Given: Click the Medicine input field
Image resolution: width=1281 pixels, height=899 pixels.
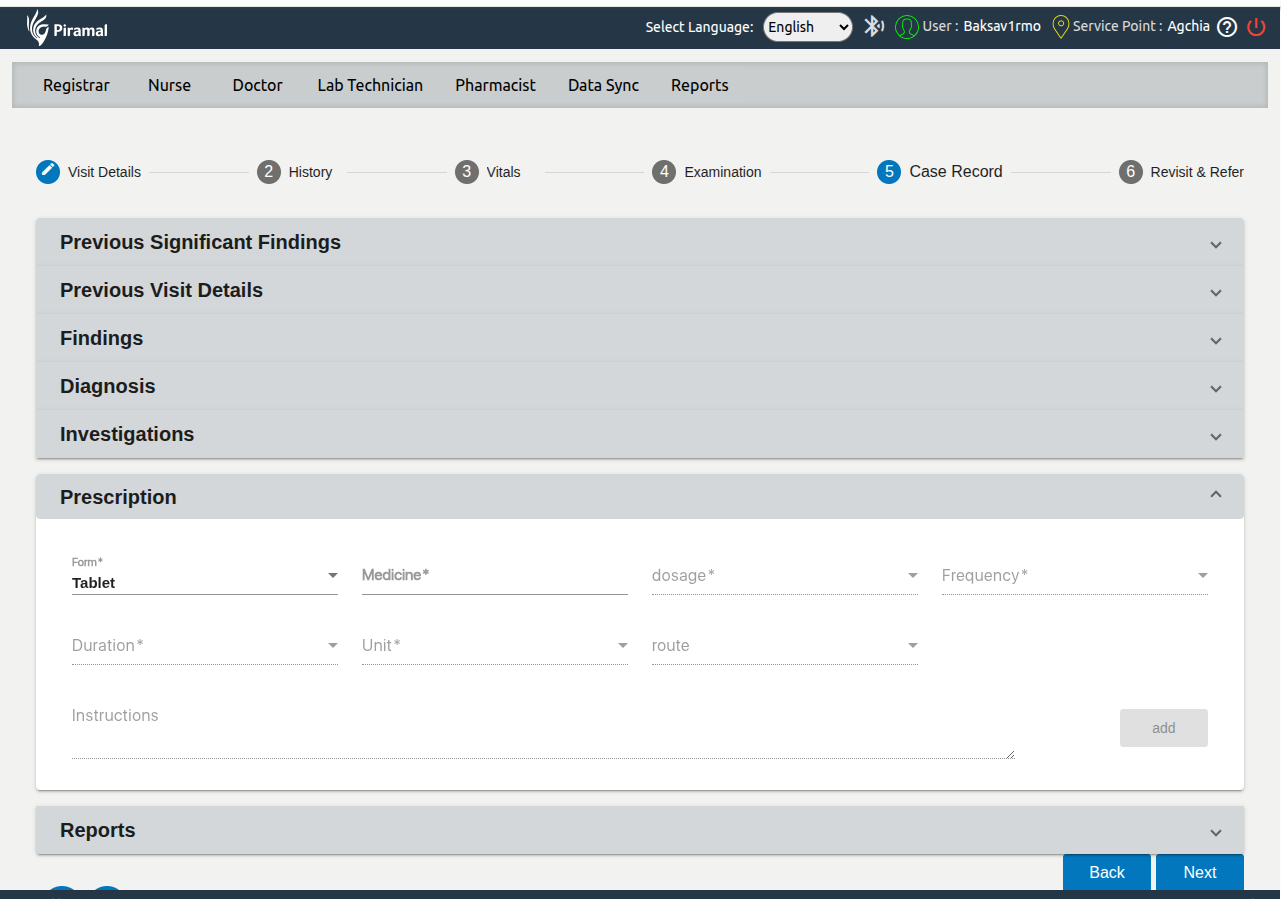Looking at the screenshot, I should coord(494,576).
